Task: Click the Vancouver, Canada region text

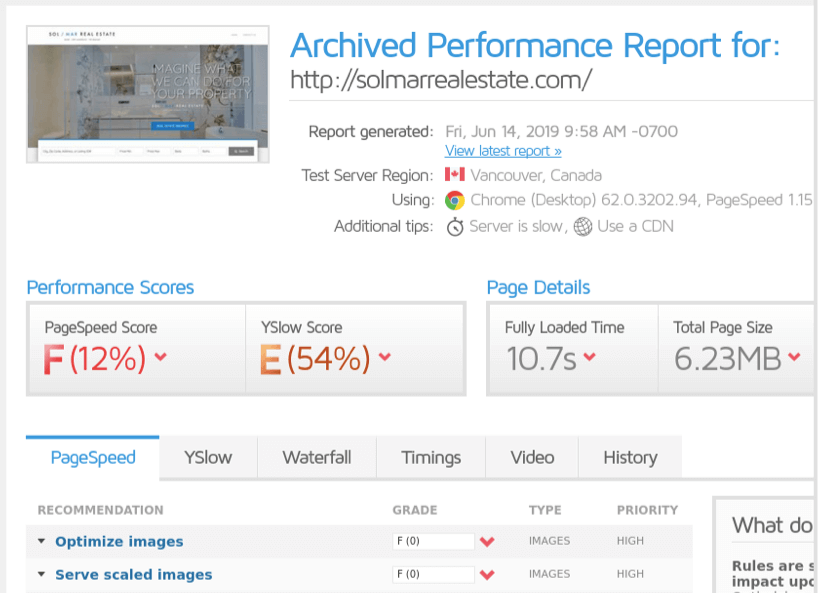Action: point(536,175)
